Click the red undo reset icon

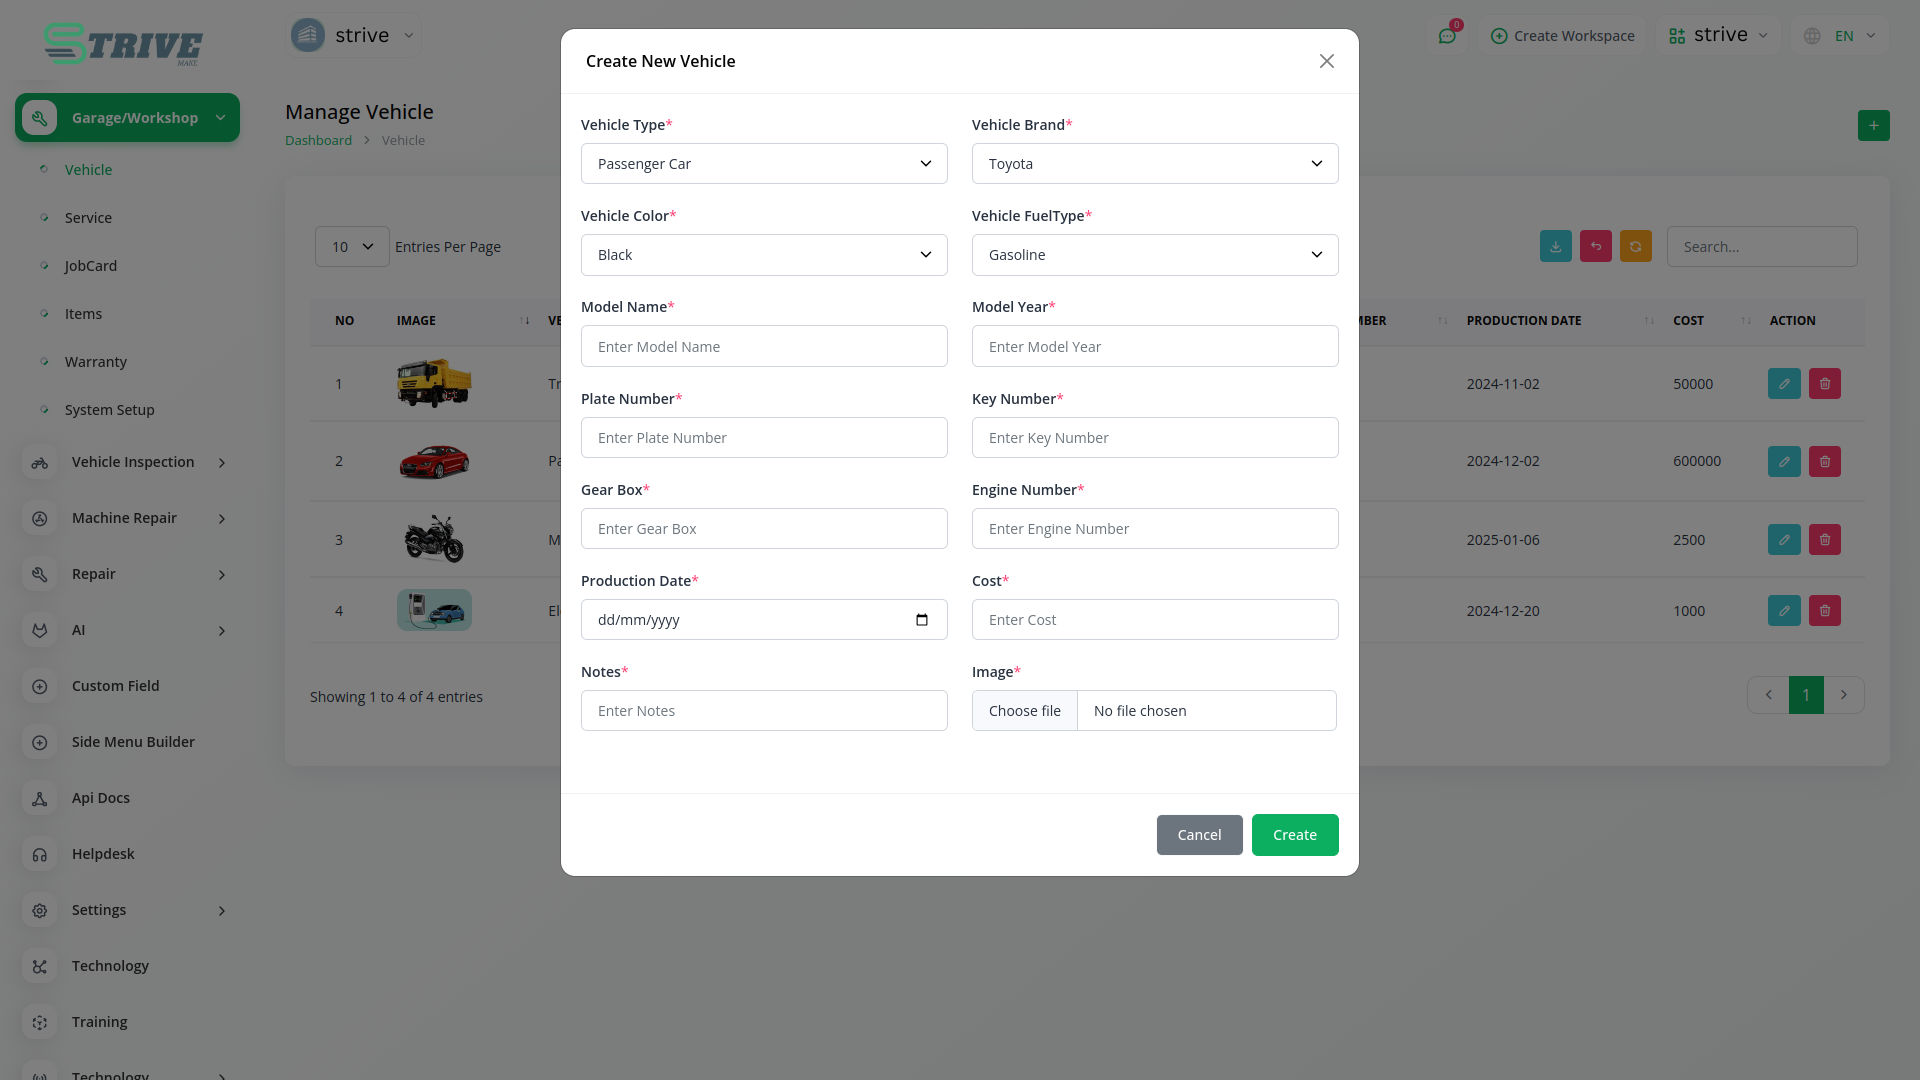pyautogui.click(x=1596, y=247)
